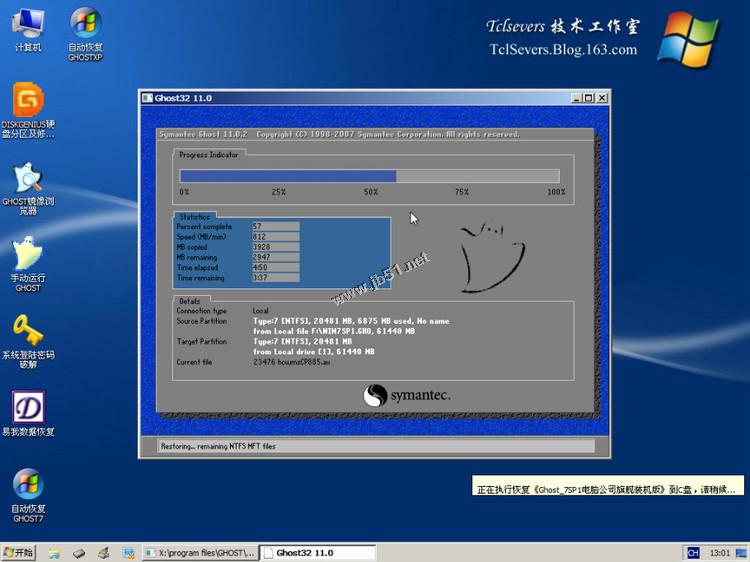Click the disk drive quick launch icon
Viewport: 750px width, 562px height.
(79, 553)
